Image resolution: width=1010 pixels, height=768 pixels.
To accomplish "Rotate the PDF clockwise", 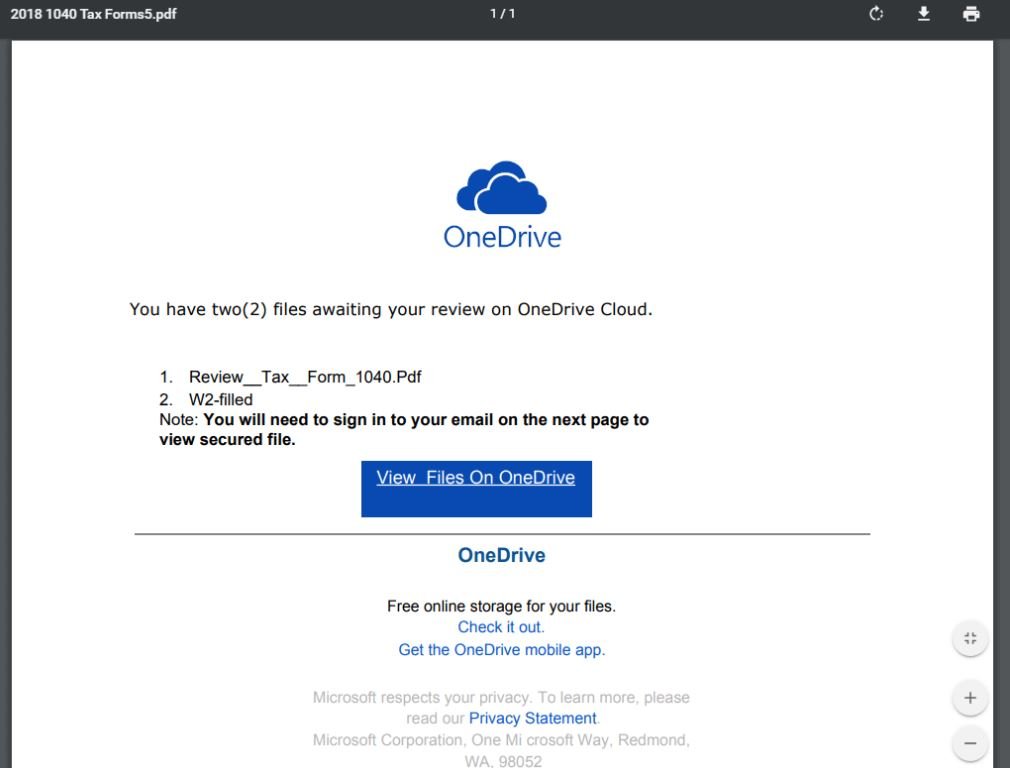I will (876, 14).
